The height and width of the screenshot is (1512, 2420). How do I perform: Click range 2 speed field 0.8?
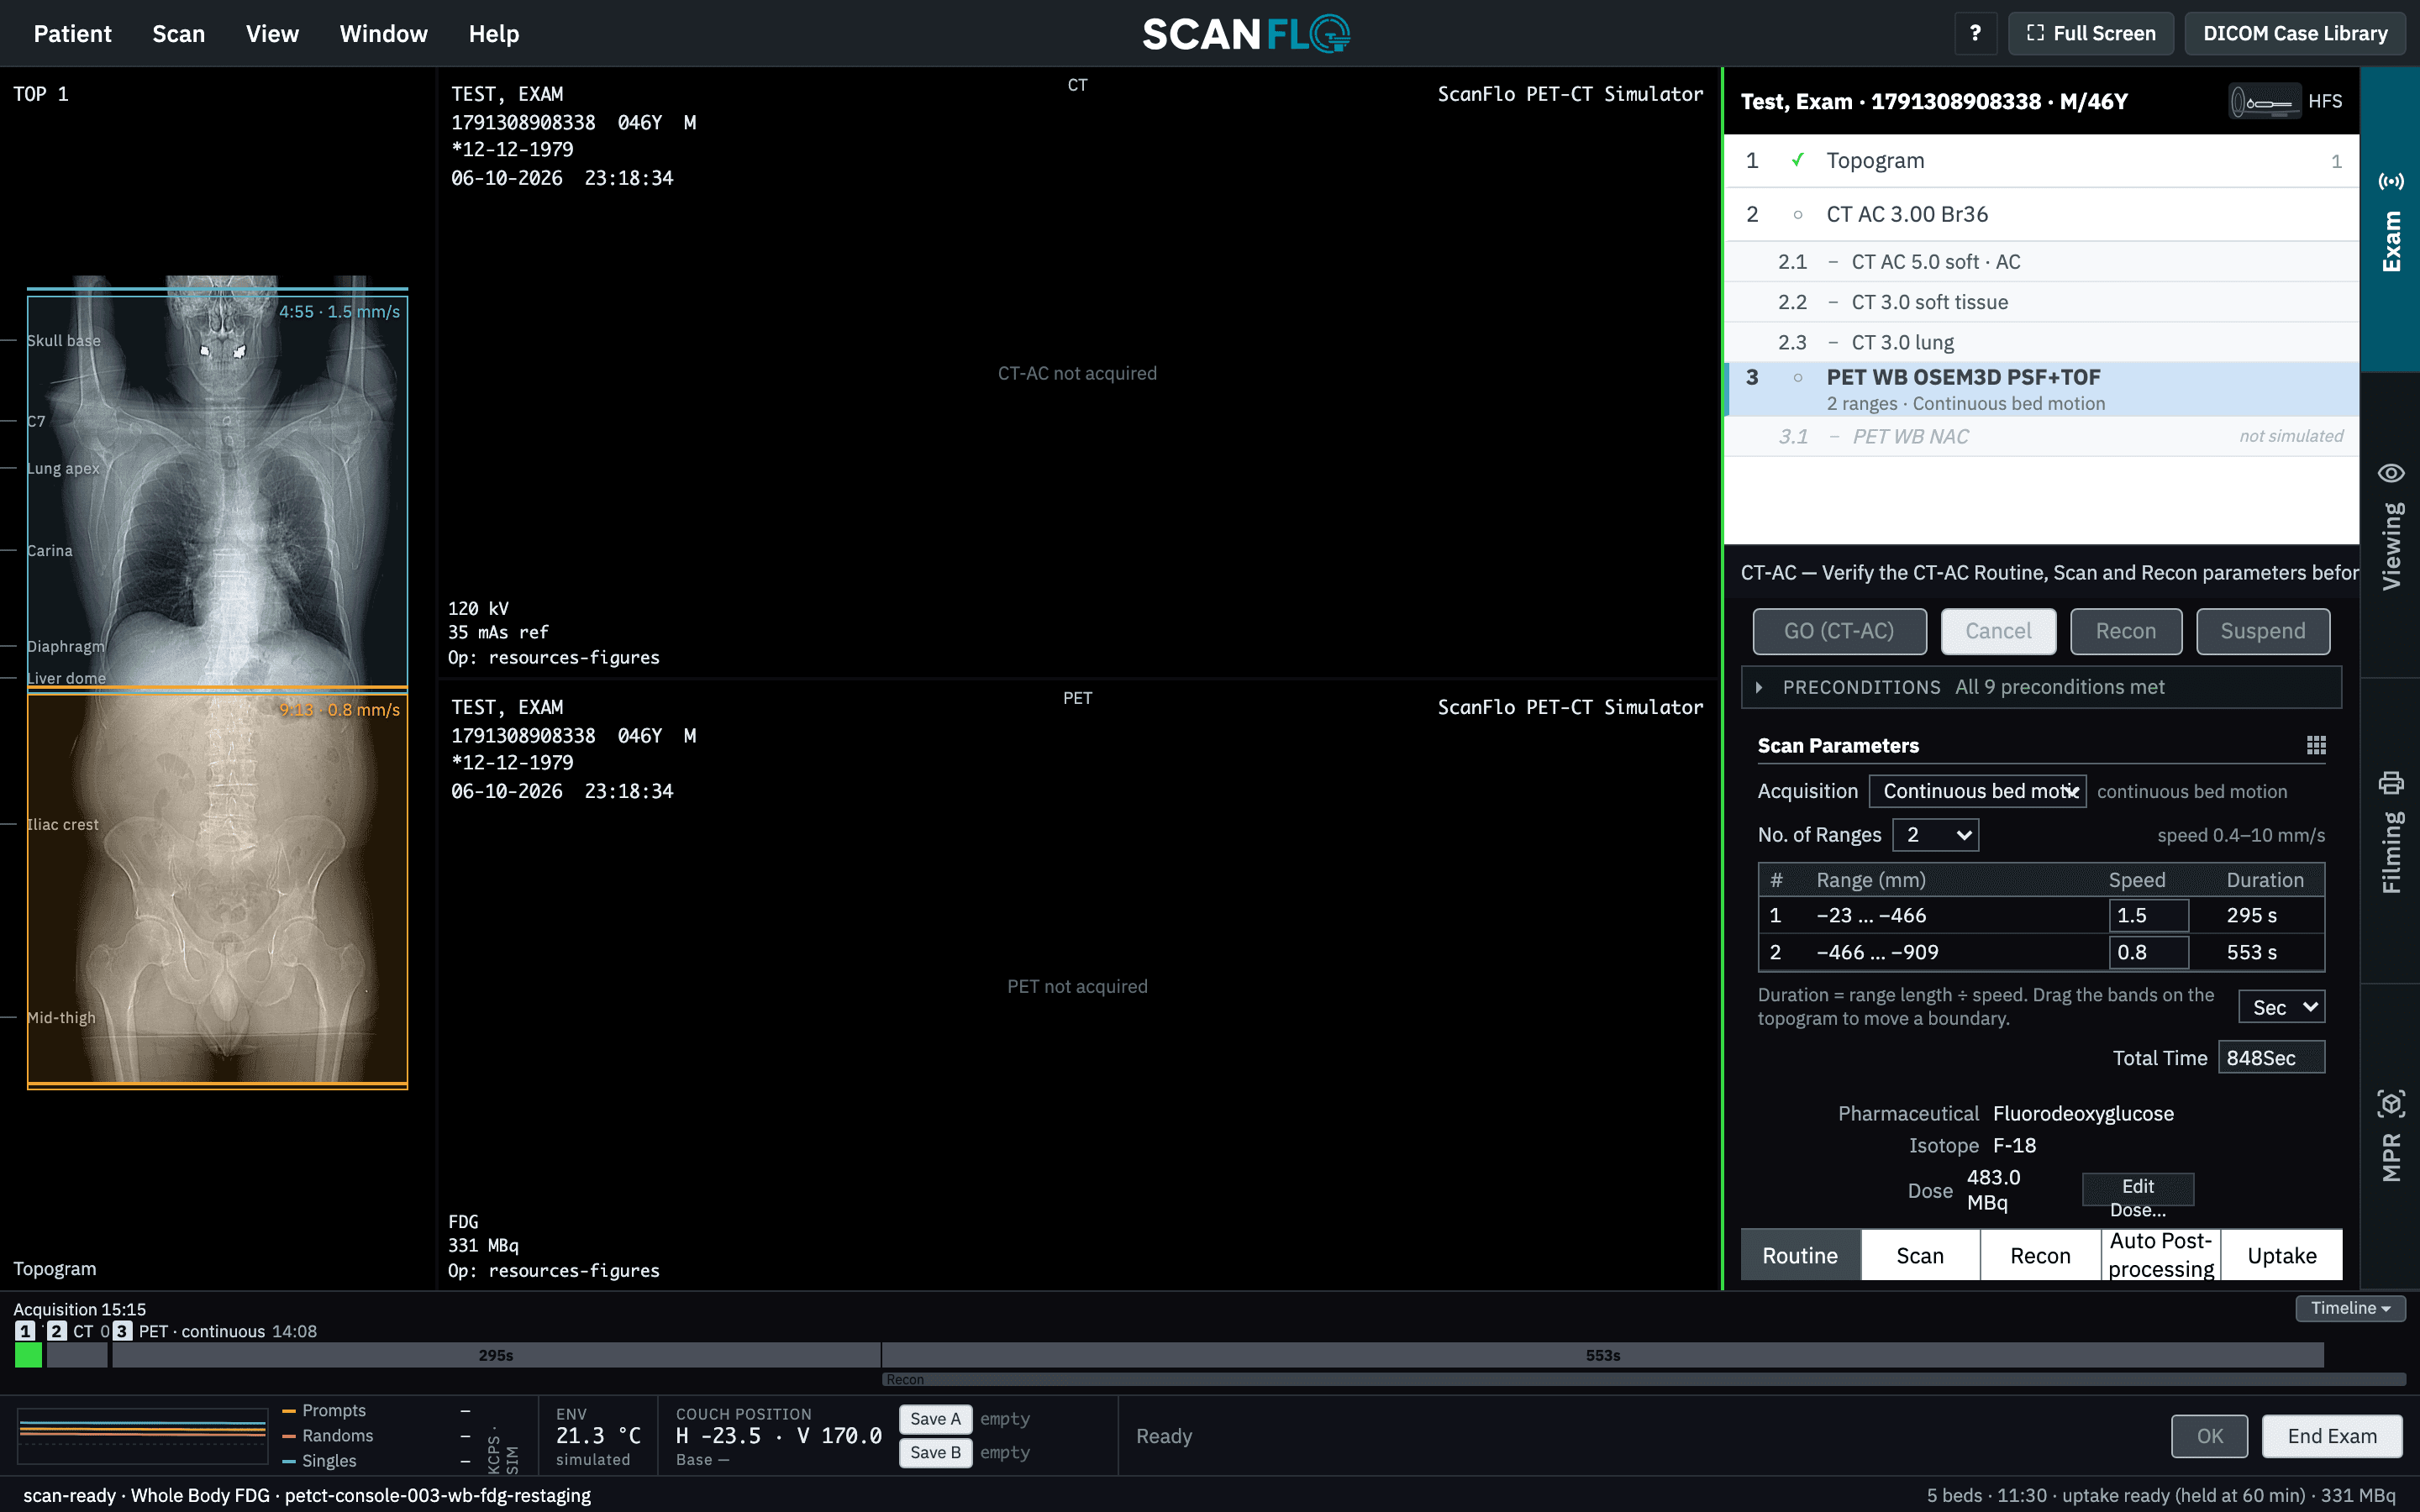click(2148, 952)
